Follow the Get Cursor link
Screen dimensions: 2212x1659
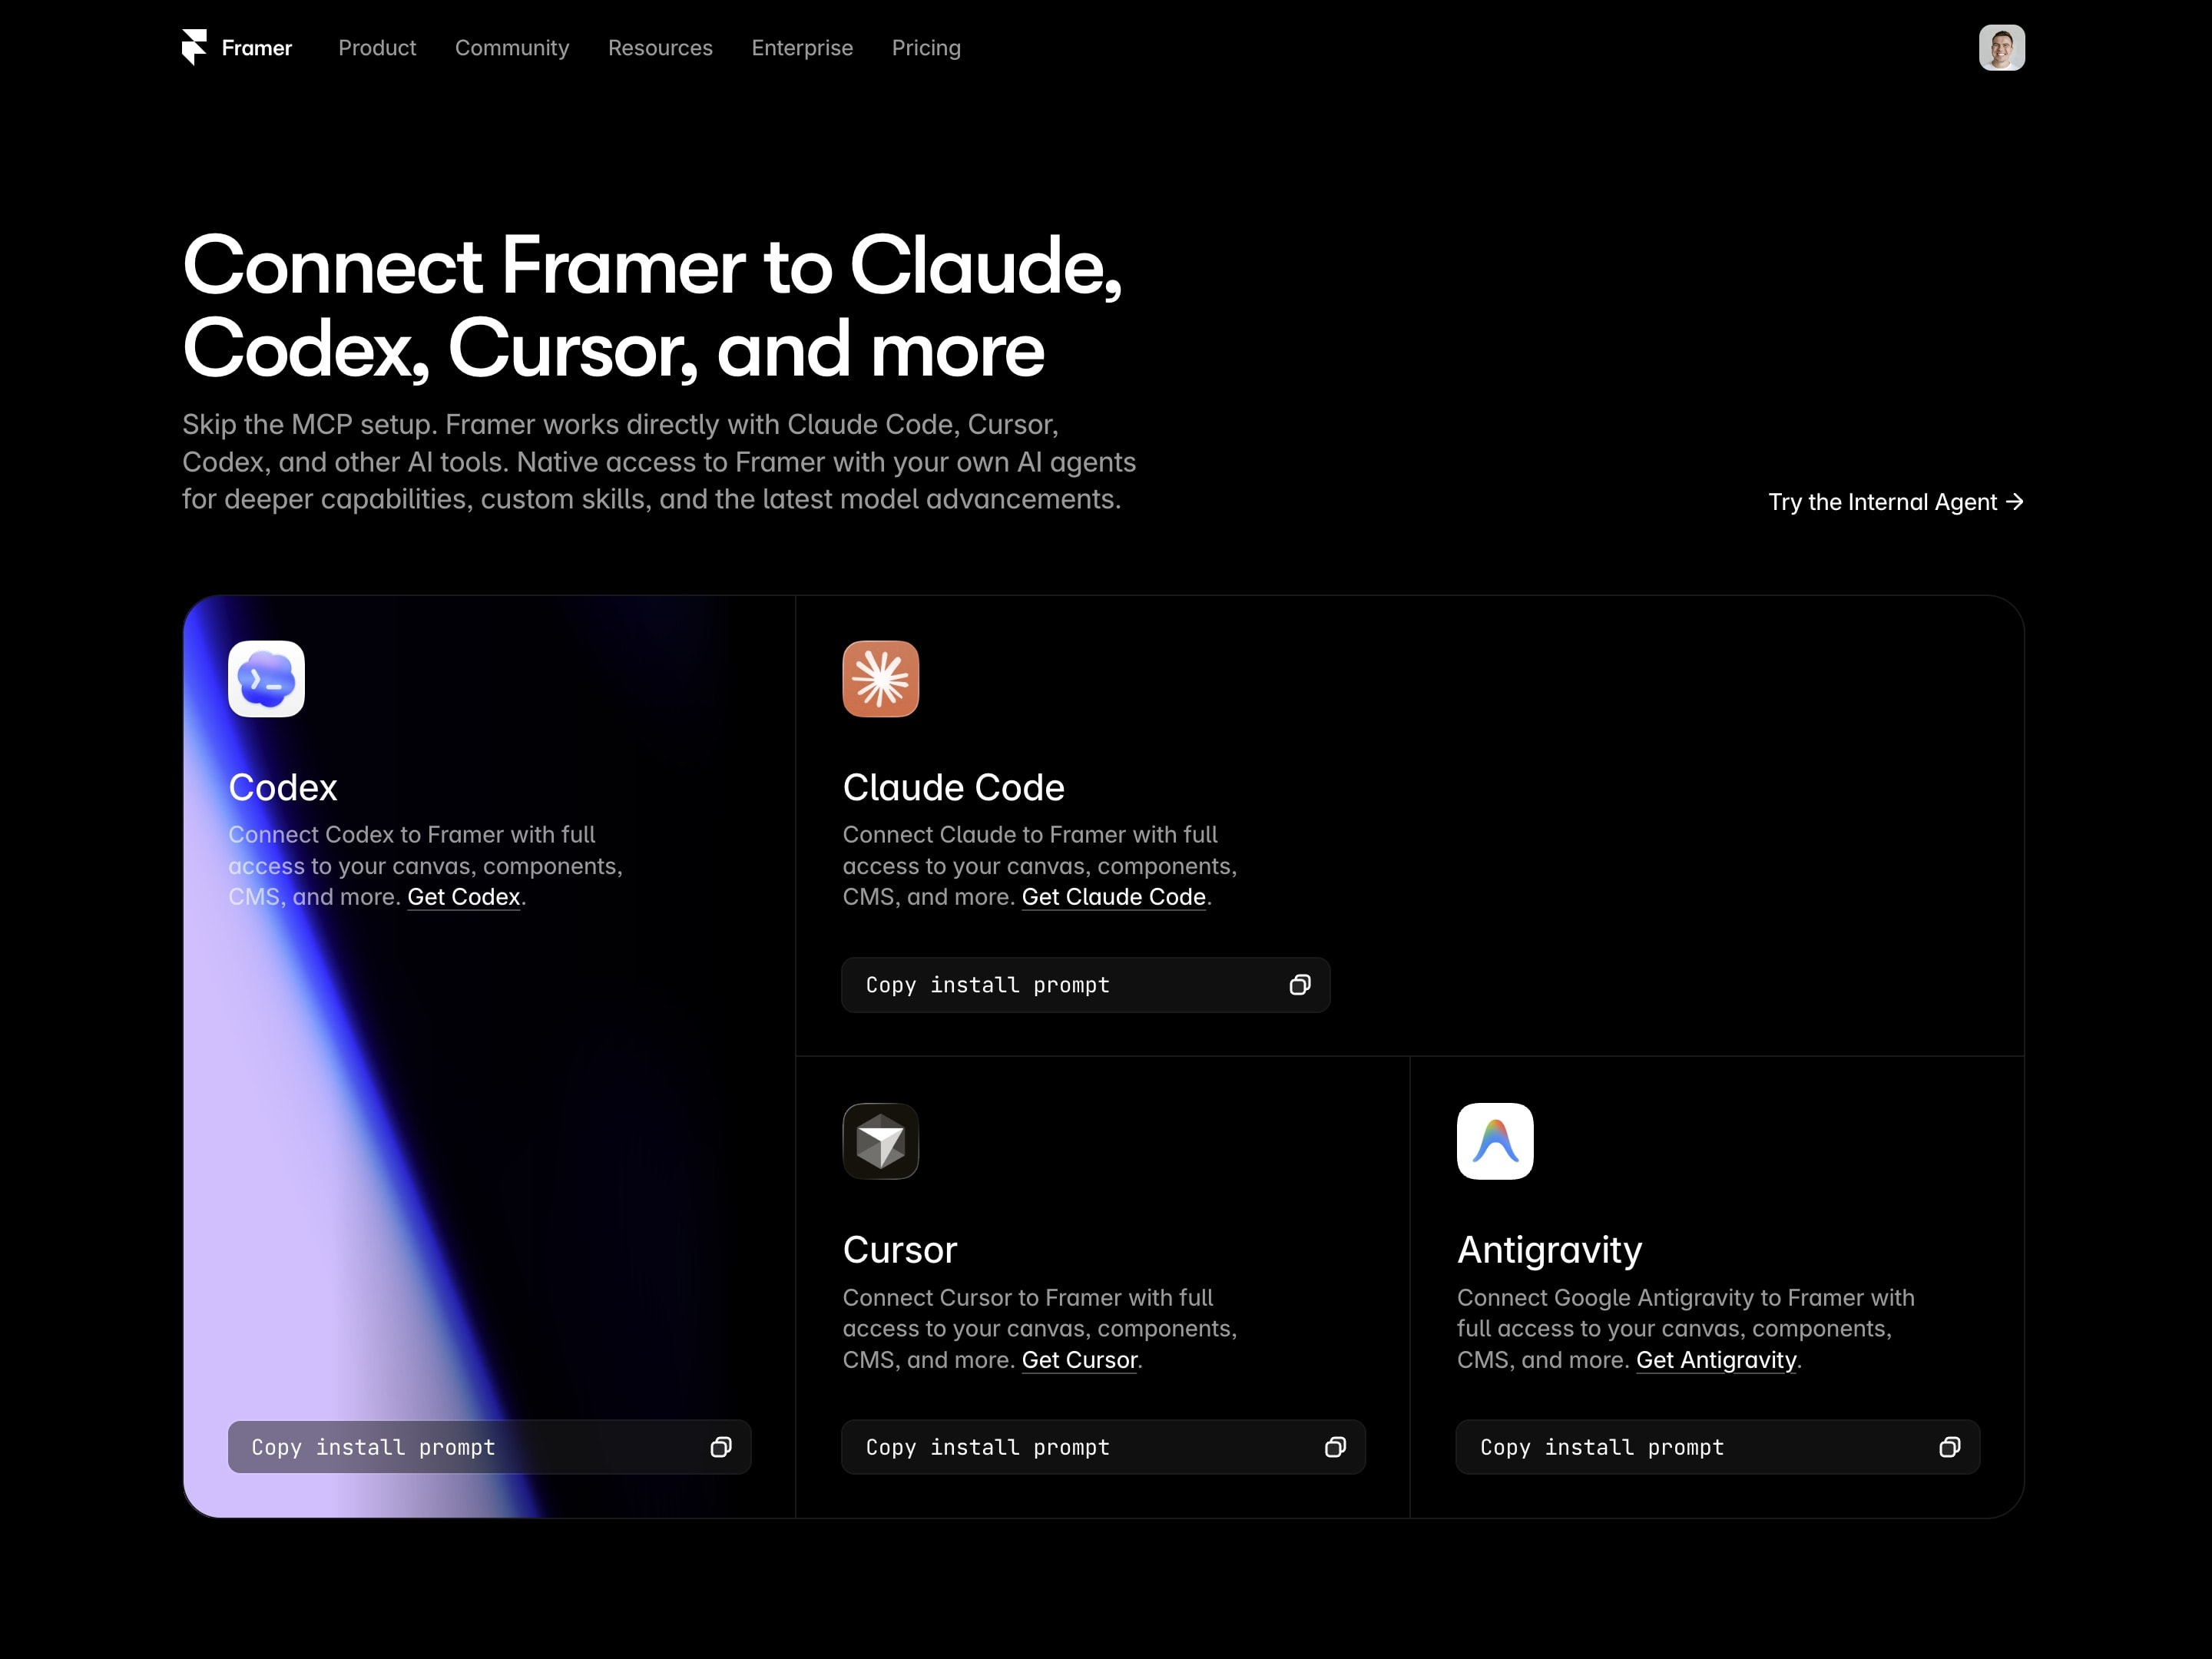(1079, 1360)
